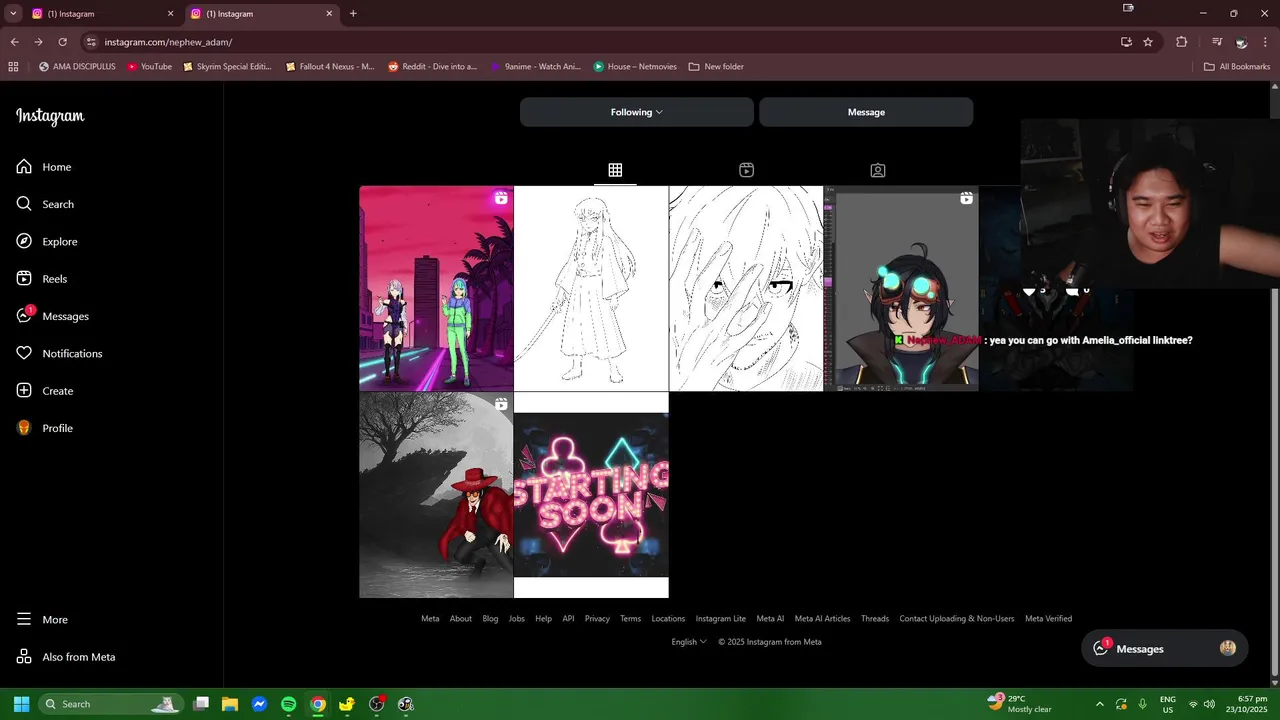Open your Profile from the sidebar
The width and height of the screenshot is (1280, 720).
click(45, 428)
